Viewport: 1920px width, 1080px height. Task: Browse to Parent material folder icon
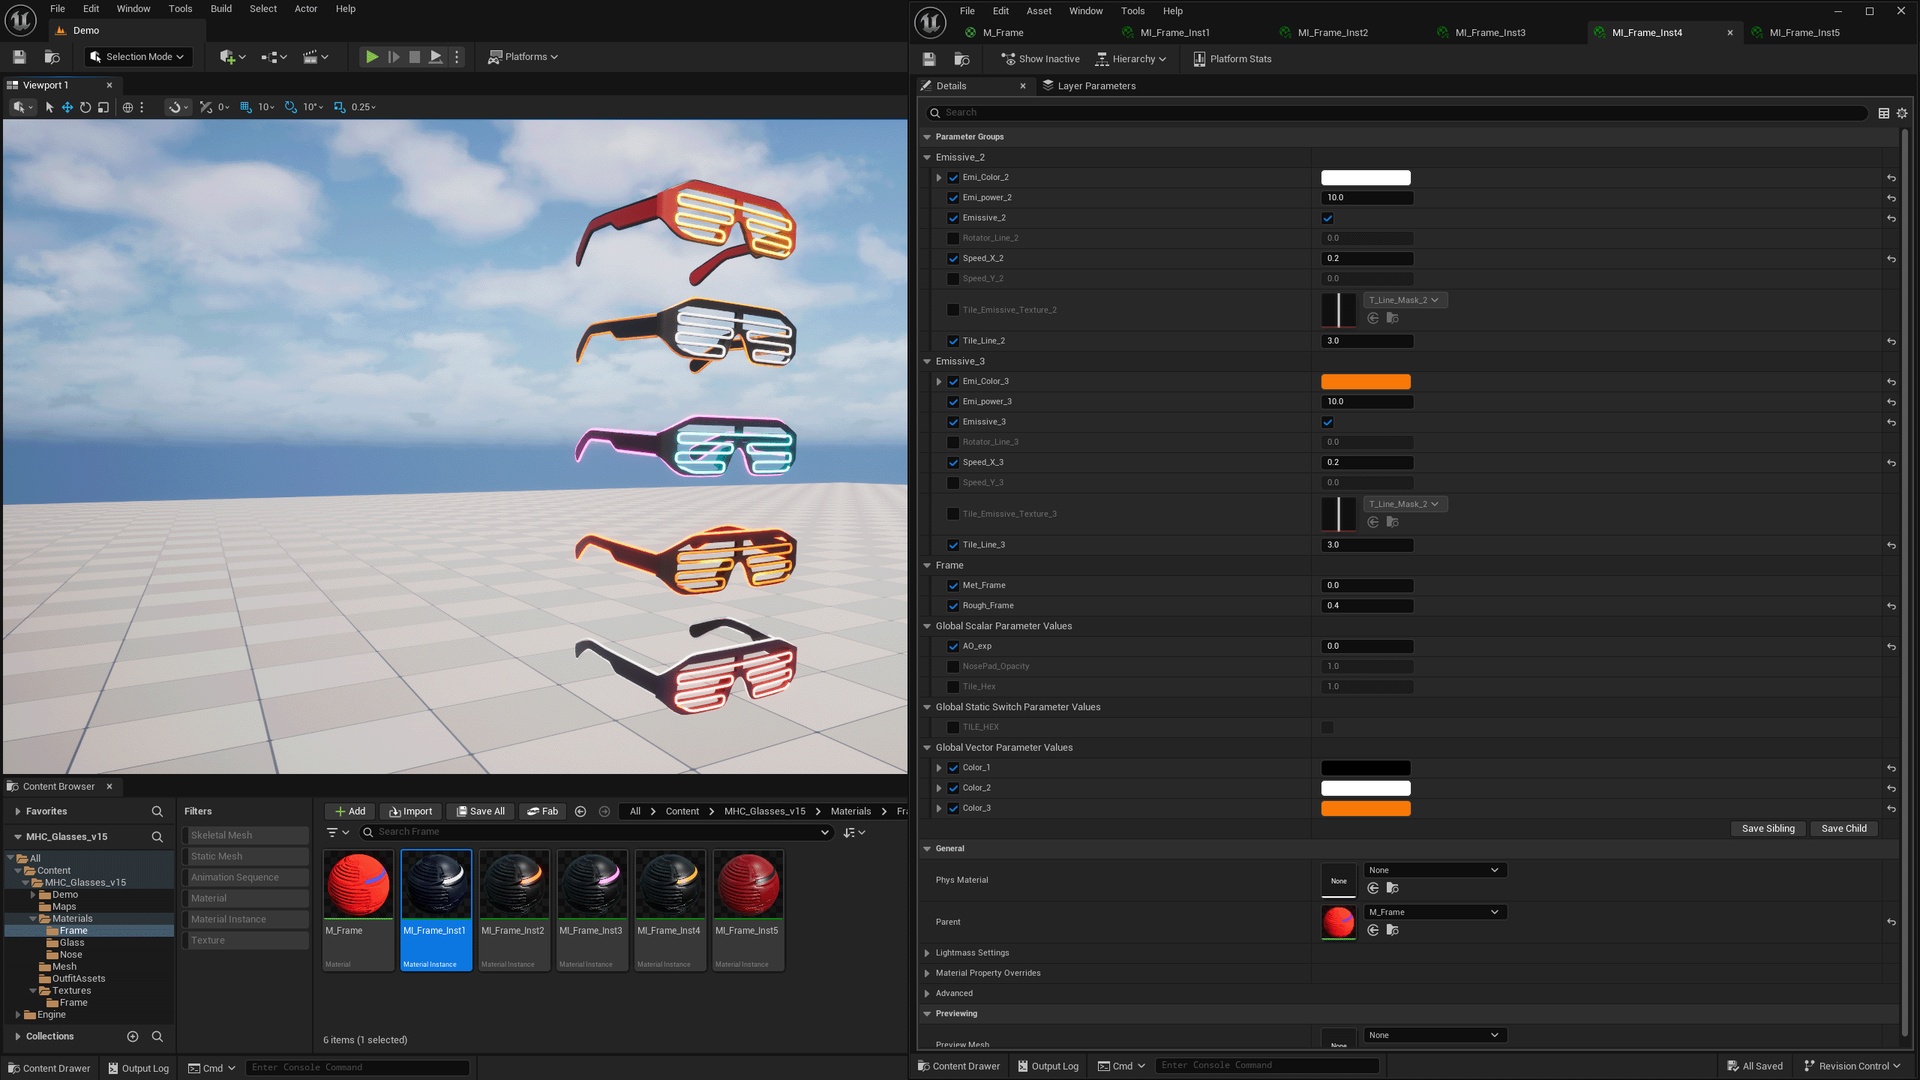[1392, 930]
